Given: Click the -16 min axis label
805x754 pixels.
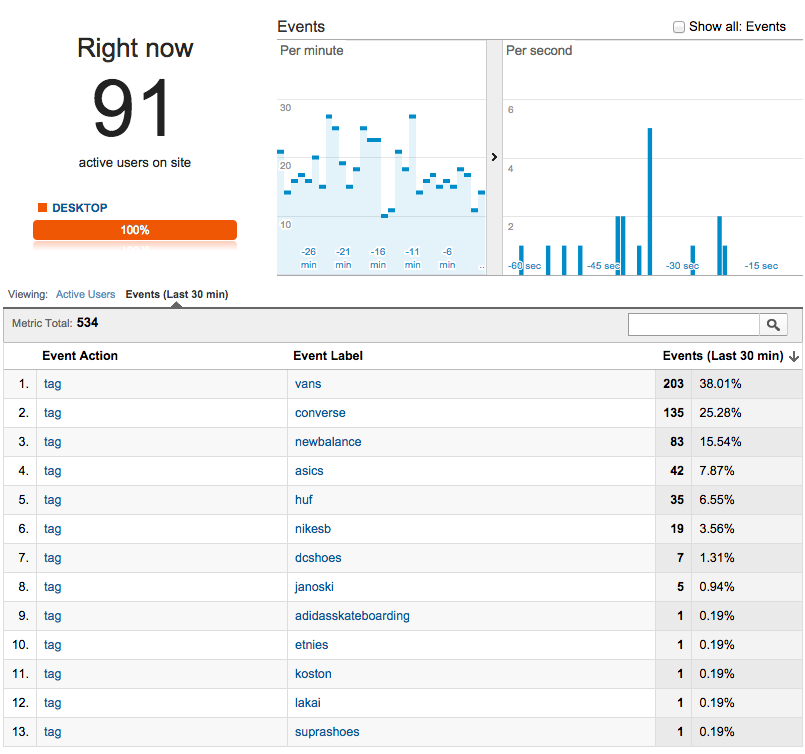Looking at the screenshot, I should tap(378, 258).
